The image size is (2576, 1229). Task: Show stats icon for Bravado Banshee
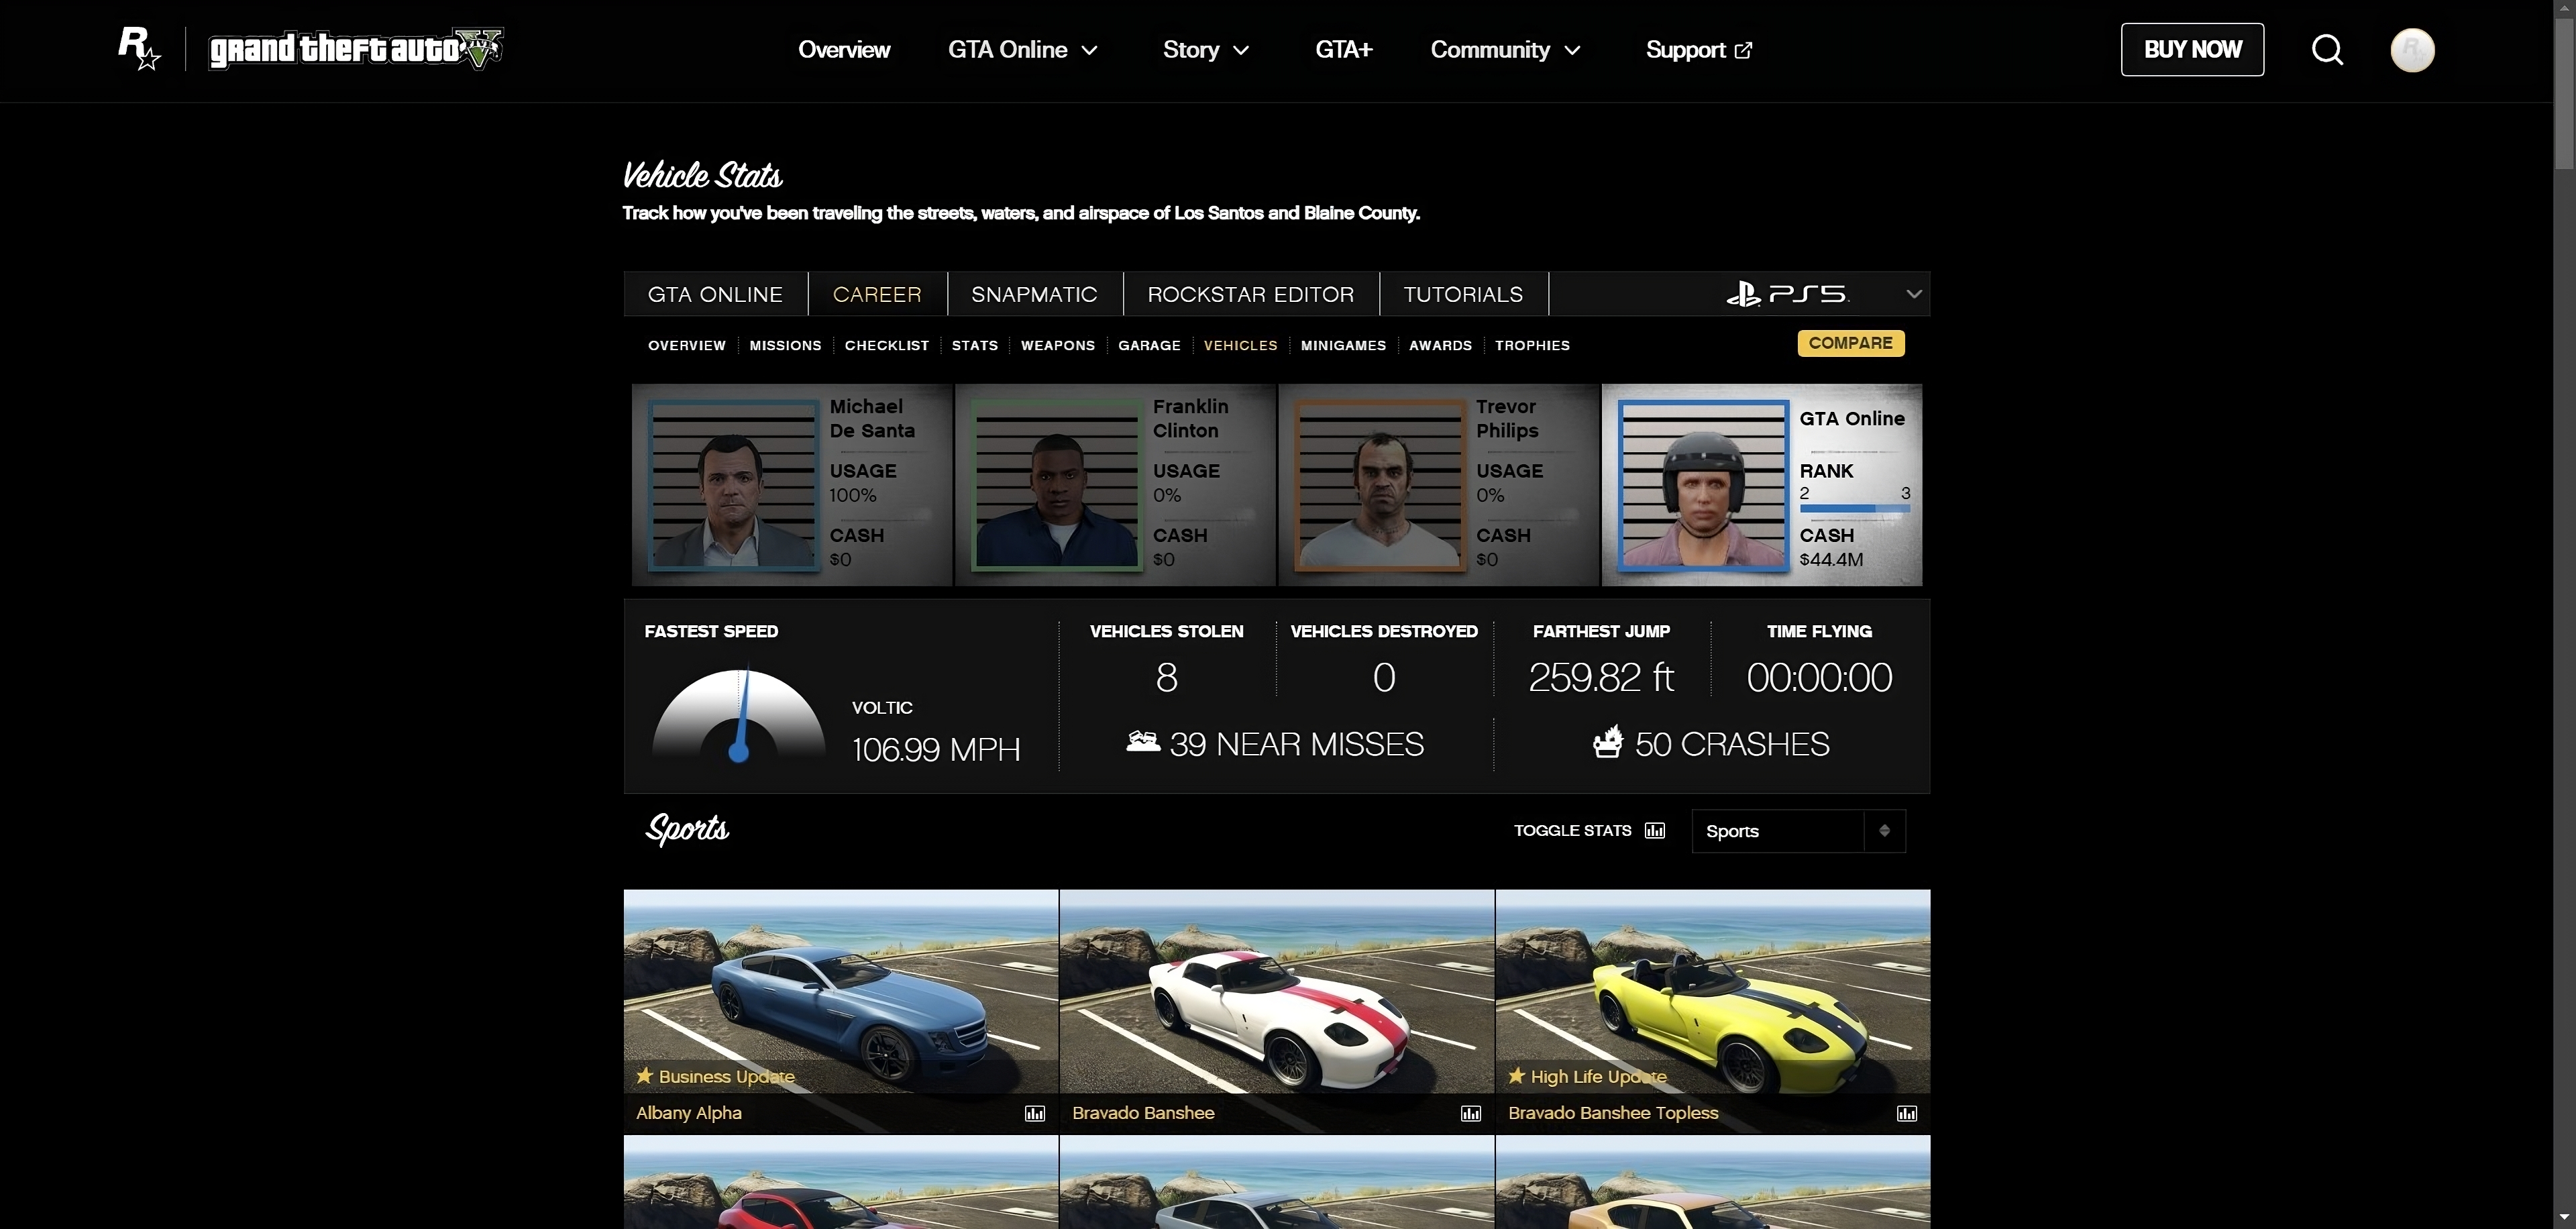tap(1471, 1113)
